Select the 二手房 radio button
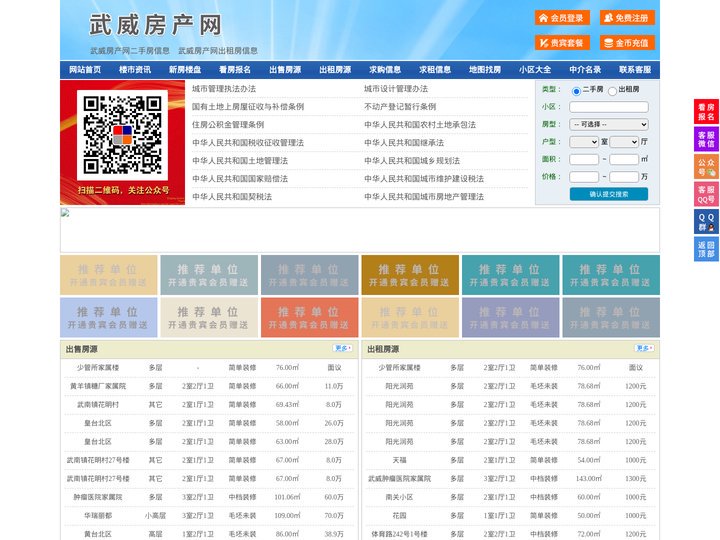 click(576, 91)
